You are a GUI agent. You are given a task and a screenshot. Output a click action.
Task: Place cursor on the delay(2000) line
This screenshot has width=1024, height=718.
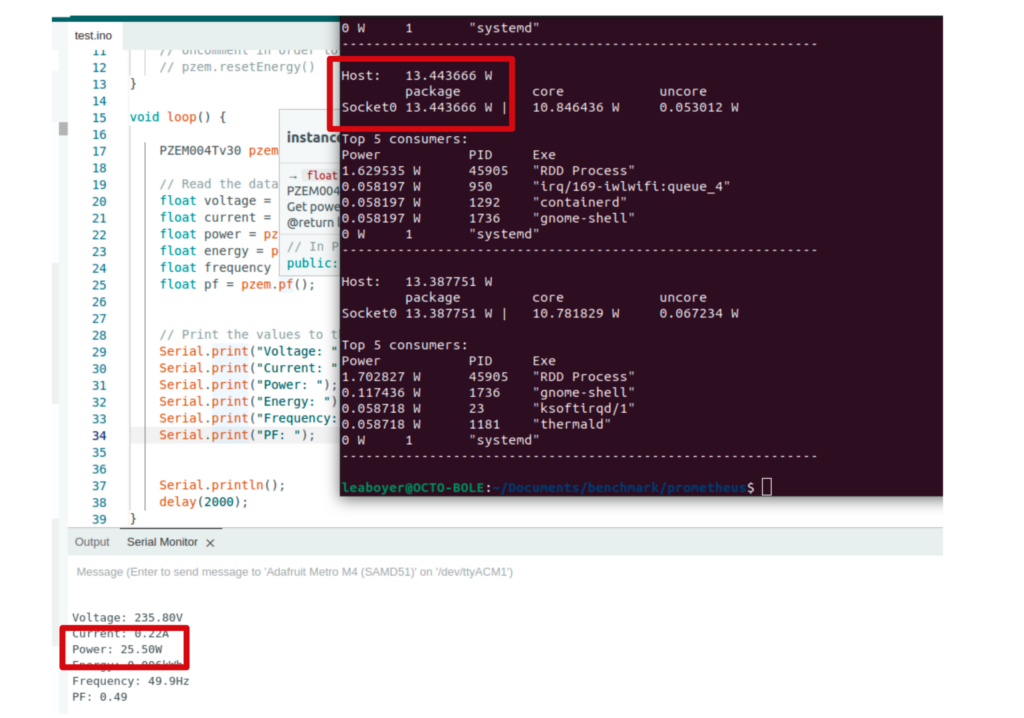click(x=203, y=502)
